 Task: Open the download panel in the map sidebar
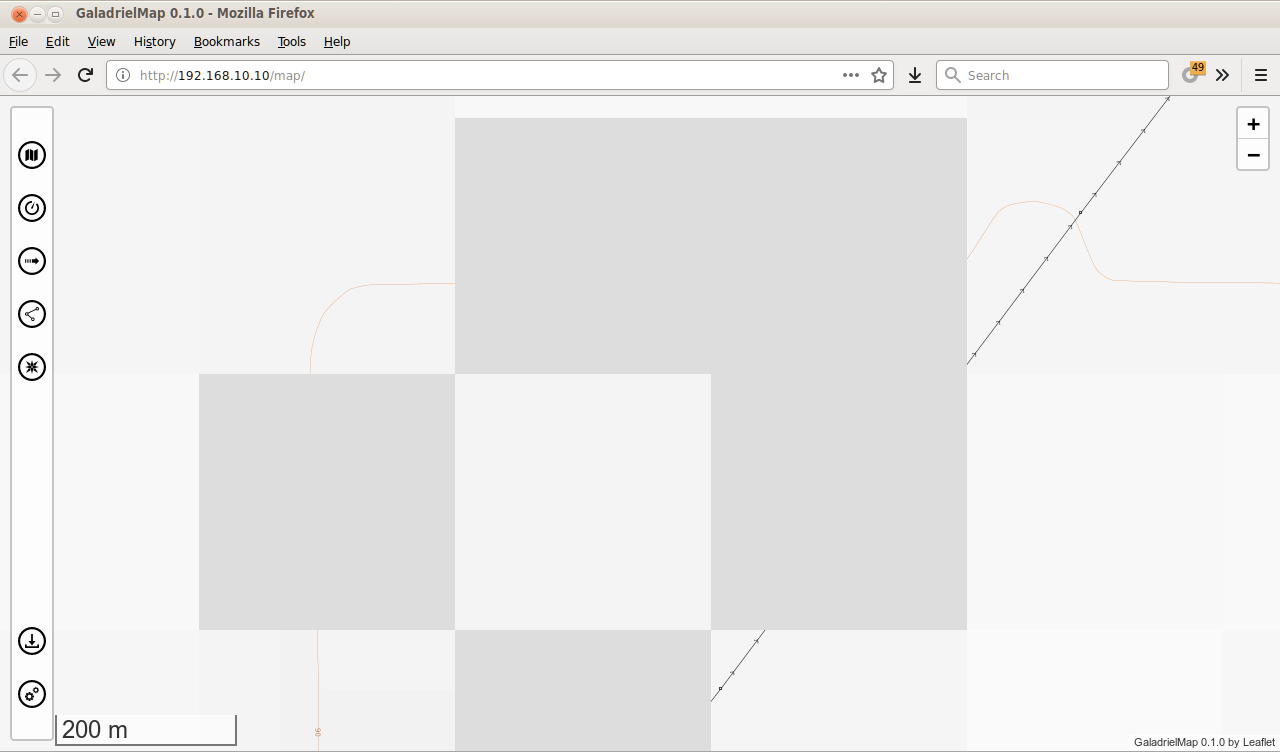click(x=32, y=641)
